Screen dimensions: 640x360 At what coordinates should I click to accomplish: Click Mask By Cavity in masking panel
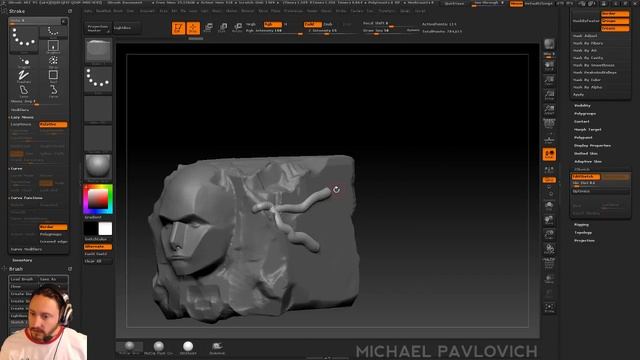click(x=587, y=58)
